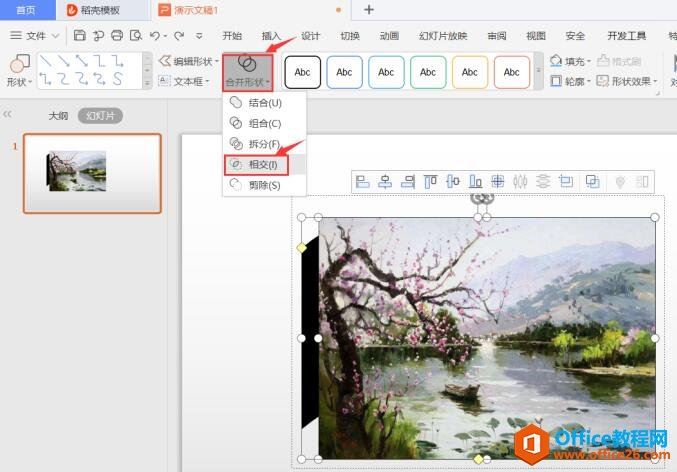Open the 插入 Insert ribbon tab

271,36
